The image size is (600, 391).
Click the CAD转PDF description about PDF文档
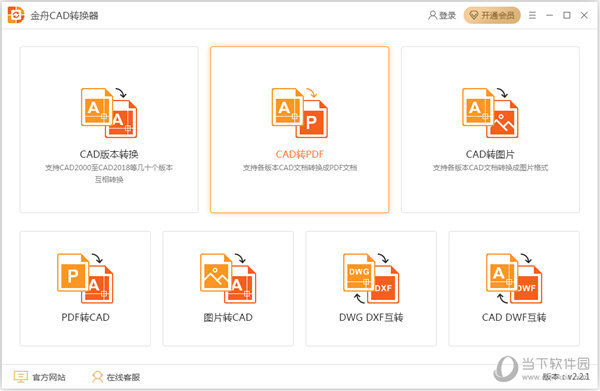click(x=300, y=168)
